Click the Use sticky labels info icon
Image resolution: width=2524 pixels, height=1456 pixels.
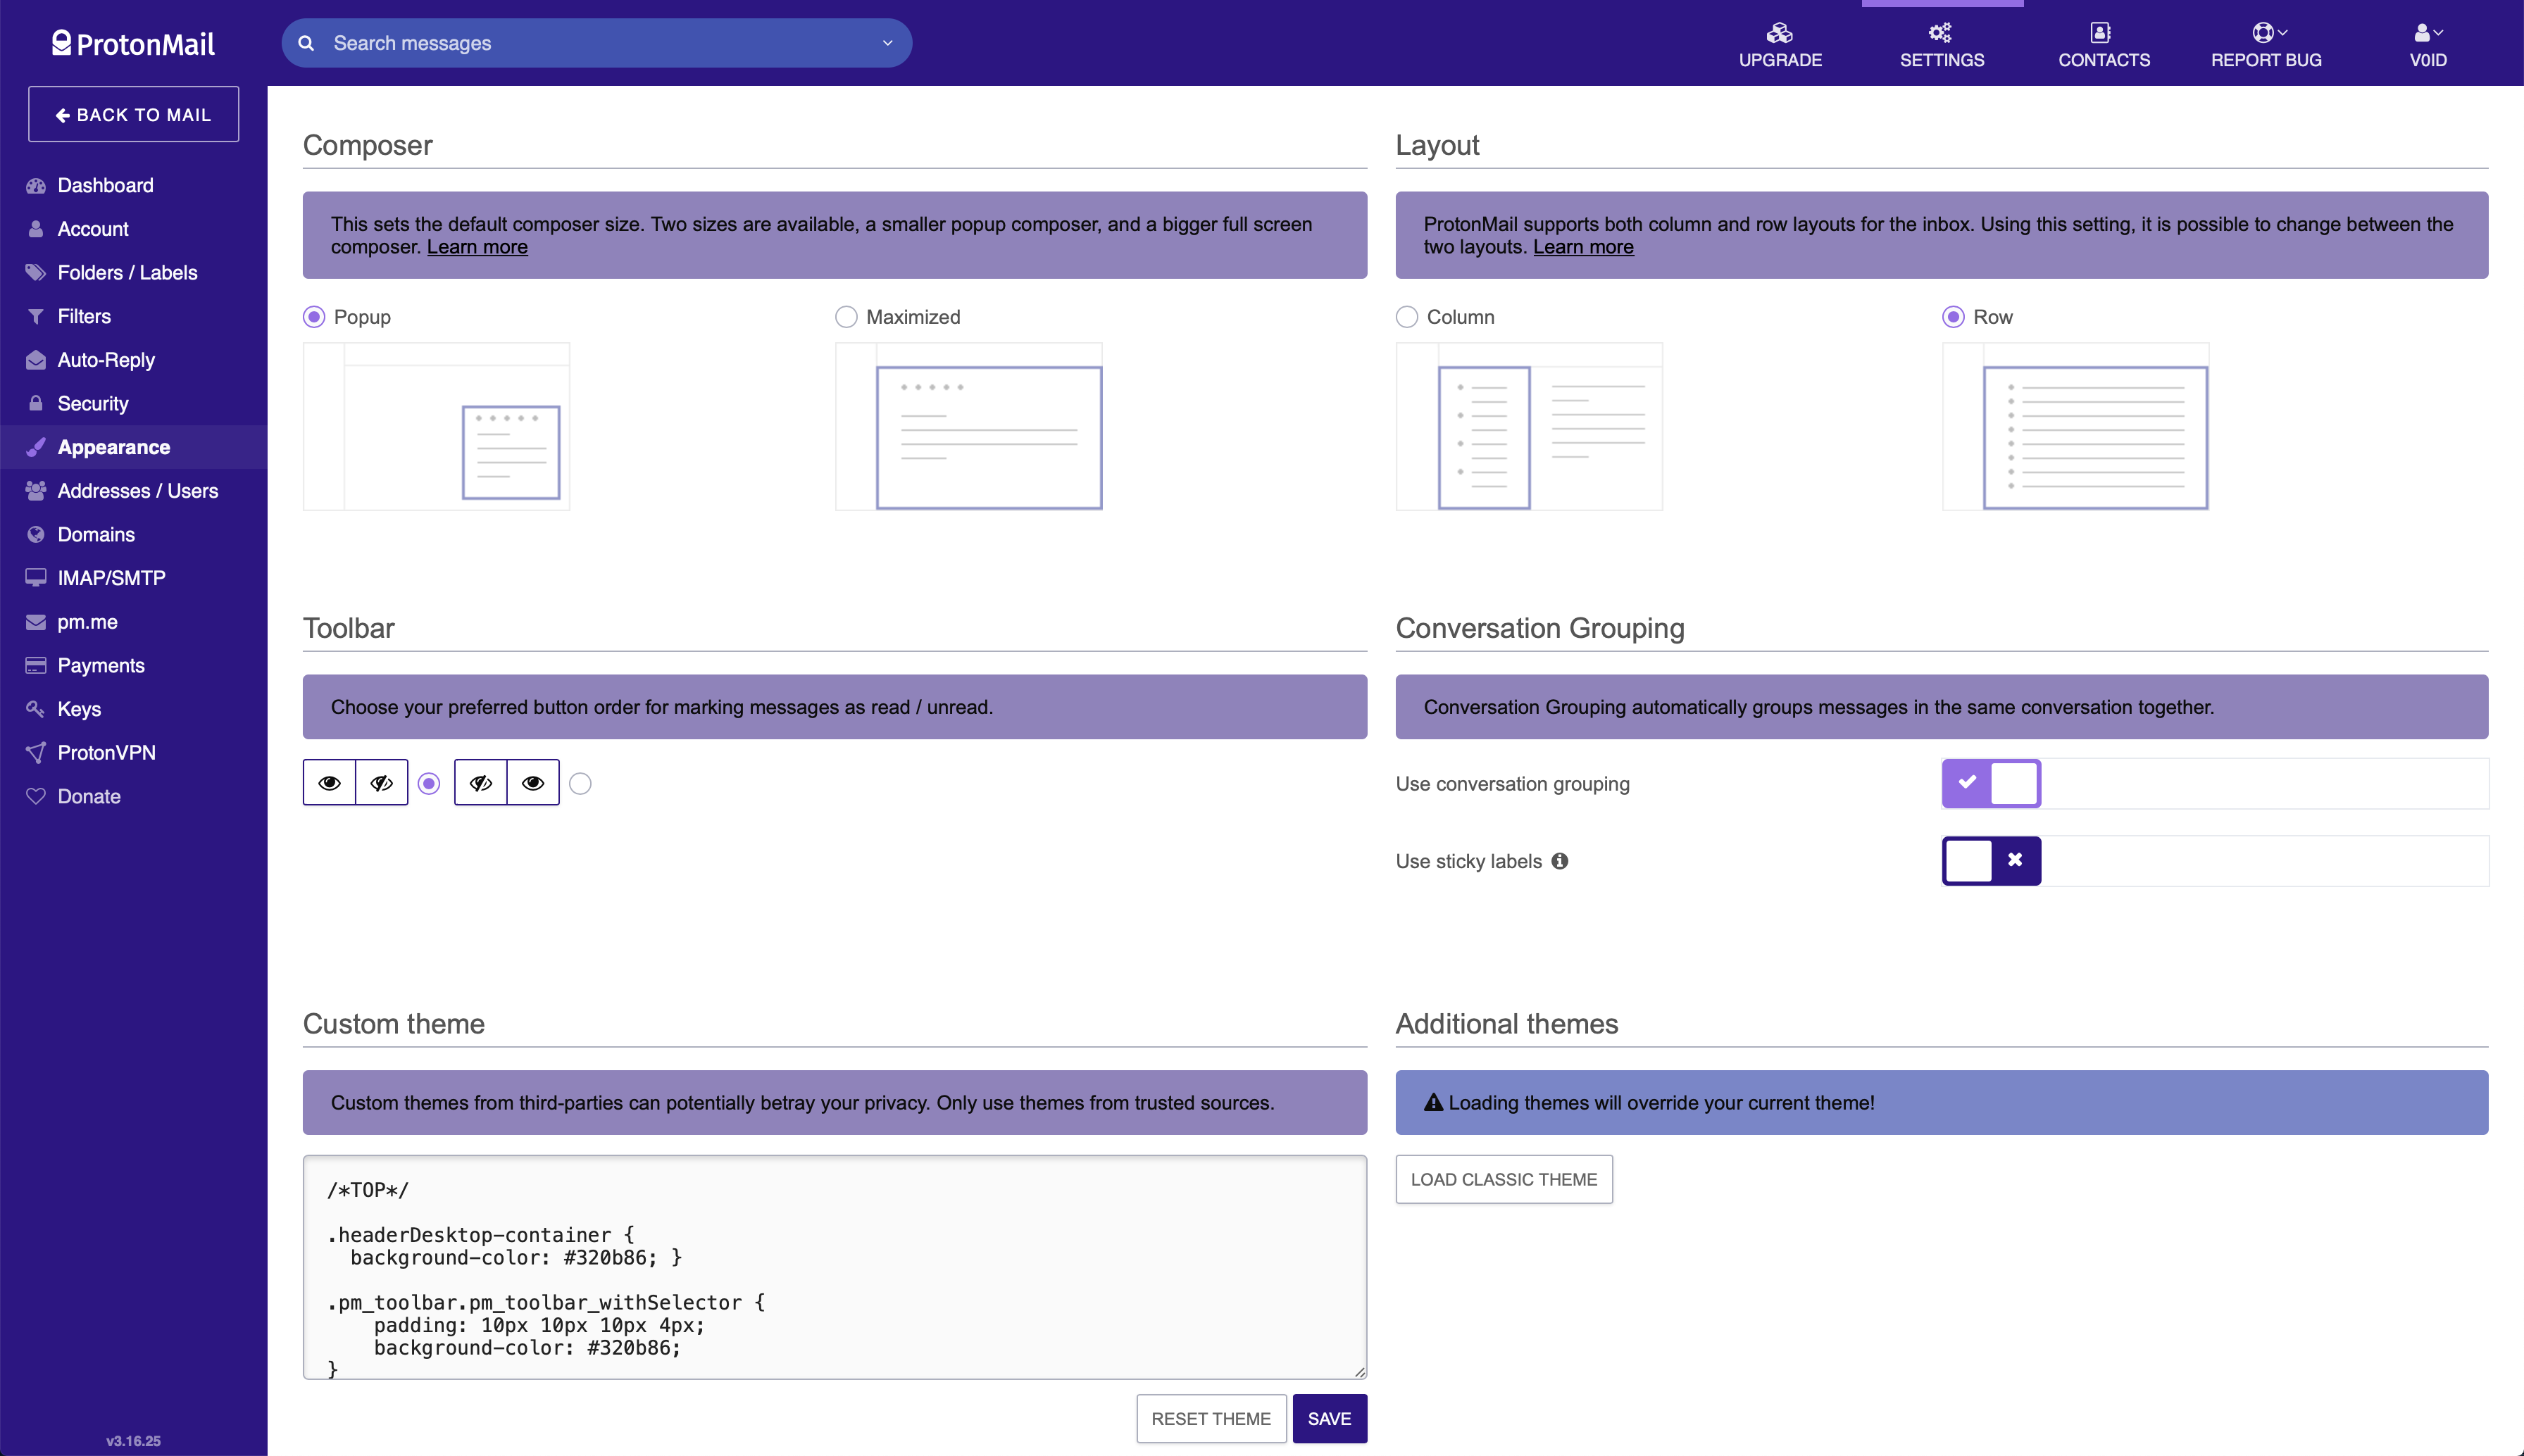click(1559, 861)
